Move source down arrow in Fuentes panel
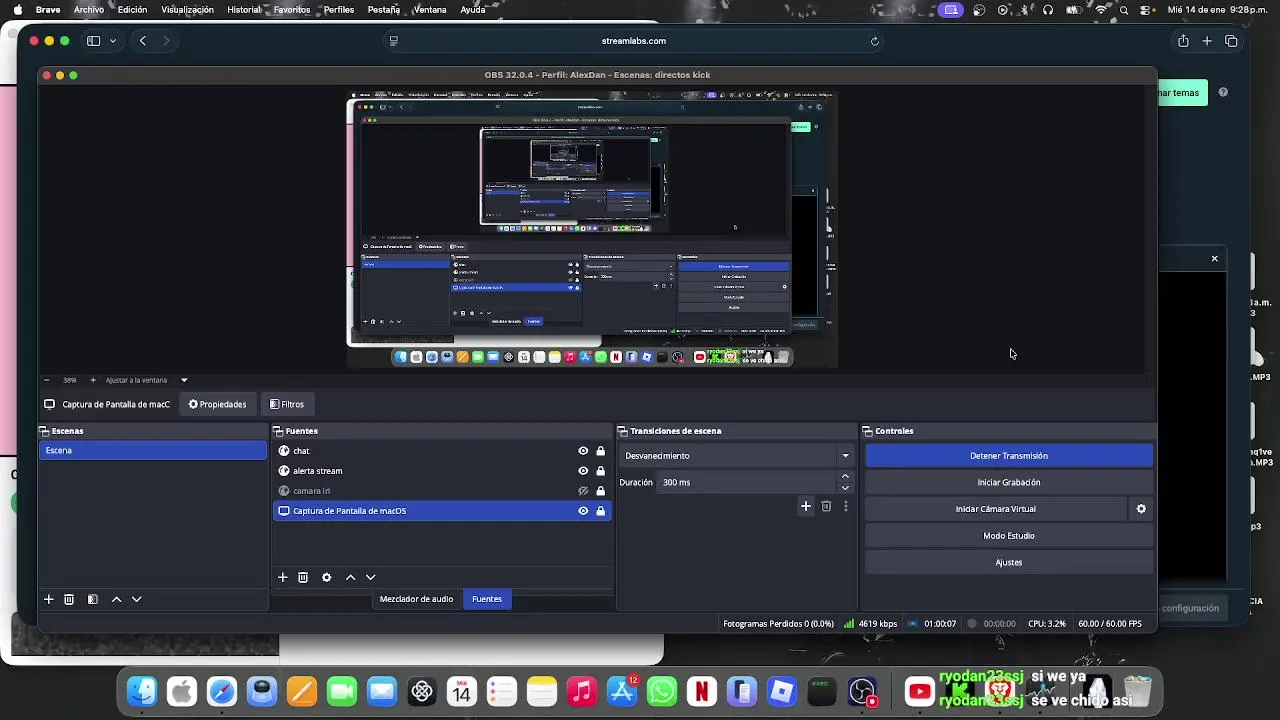 (370, 577)
